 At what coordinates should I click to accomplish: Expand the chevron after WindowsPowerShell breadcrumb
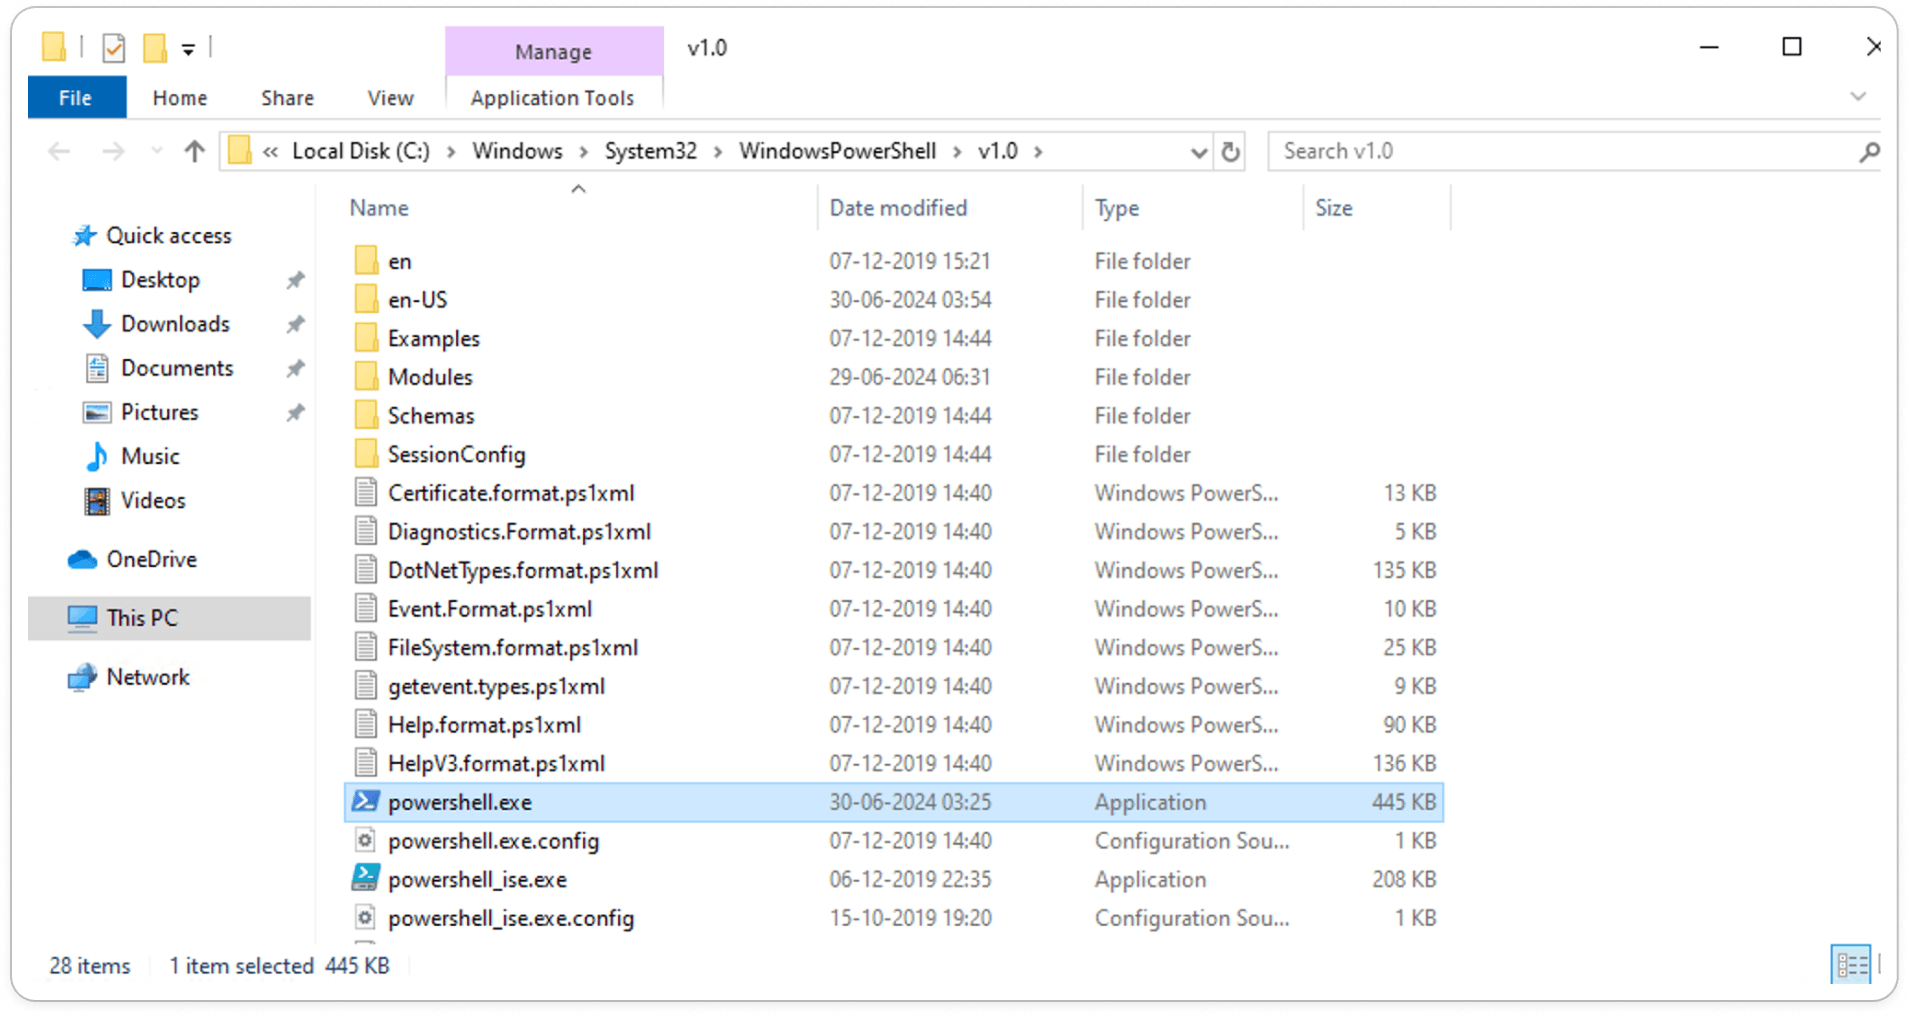click(x=957, y=152)
